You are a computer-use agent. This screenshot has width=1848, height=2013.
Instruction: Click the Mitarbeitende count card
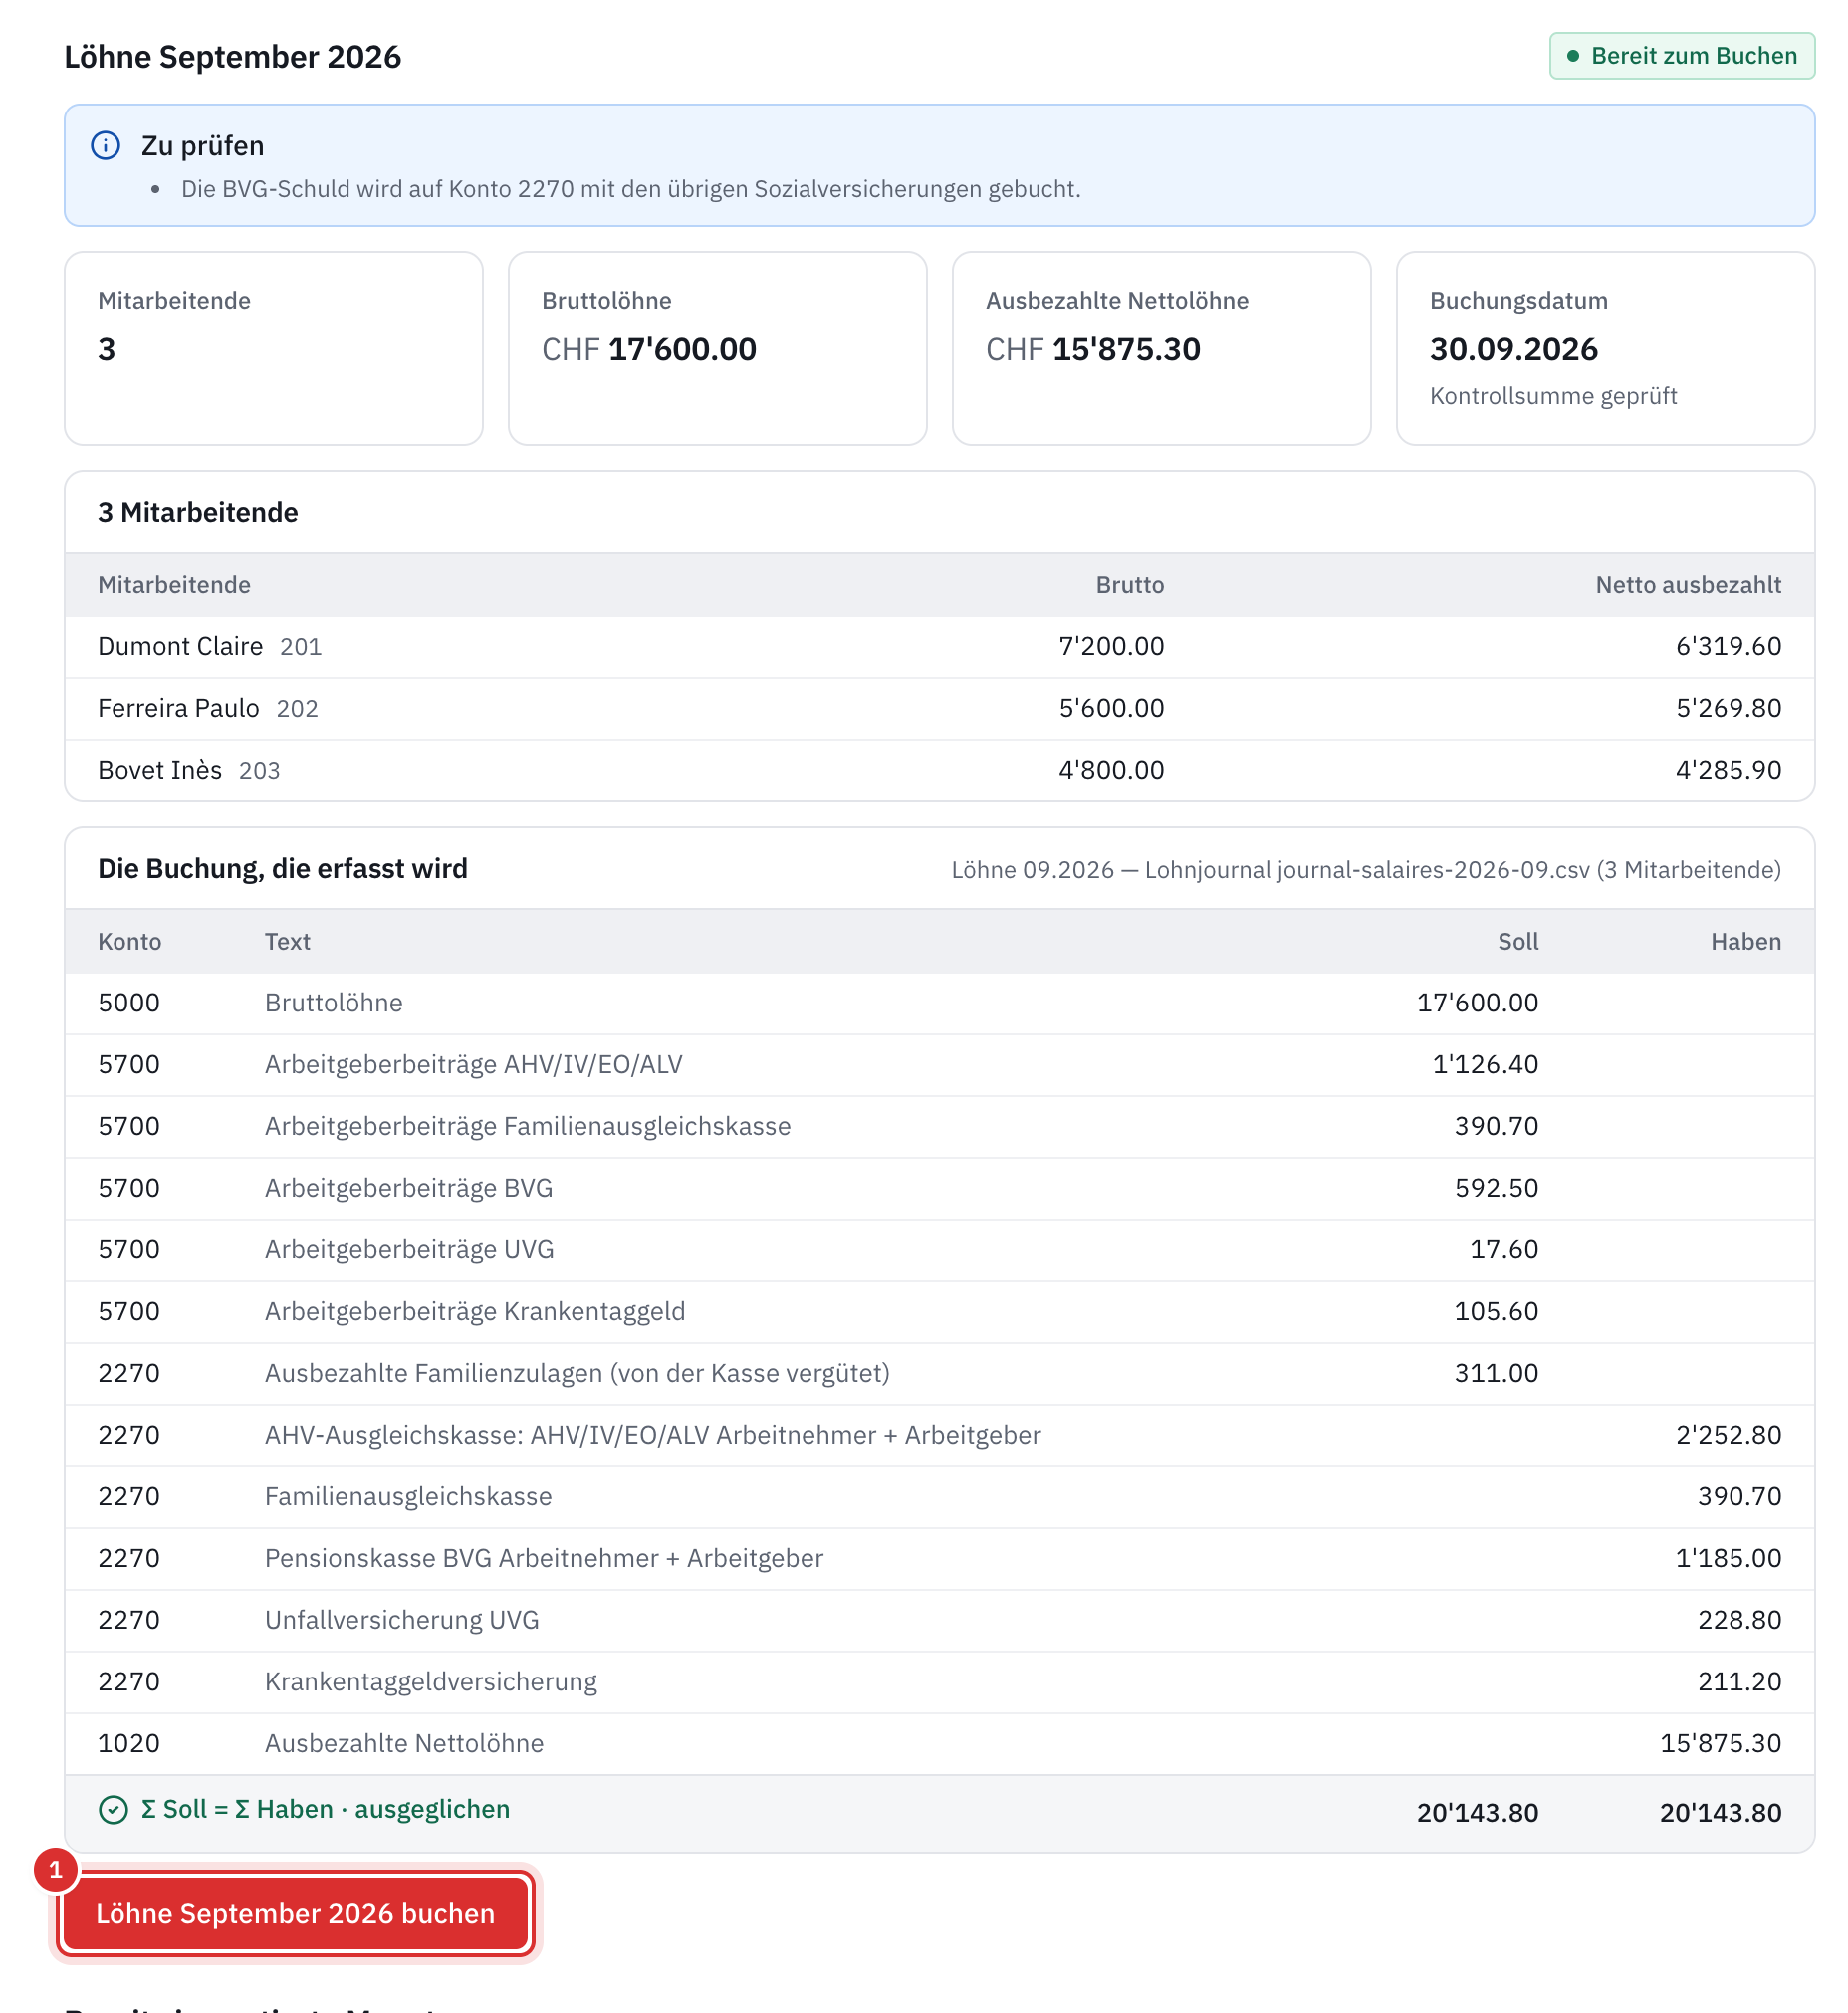point(274,348)
